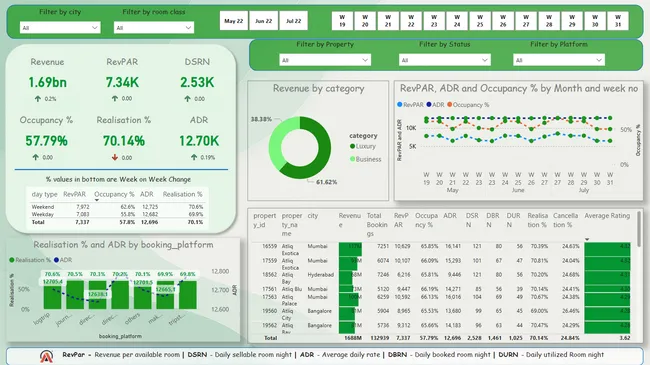Click the Business legend color dot
Screen dimensions: 650x365
(x=352, y=159)
